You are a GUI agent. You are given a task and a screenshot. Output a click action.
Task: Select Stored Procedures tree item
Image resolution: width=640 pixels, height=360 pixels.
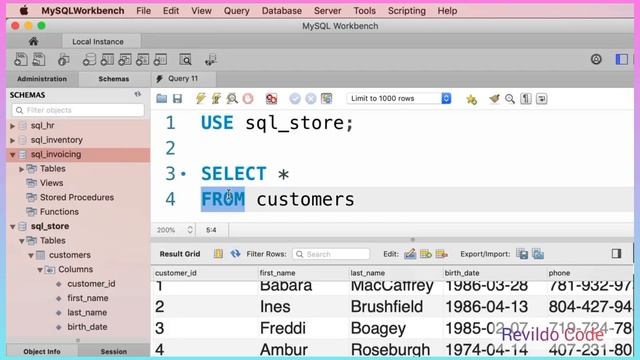pos(77,197)
